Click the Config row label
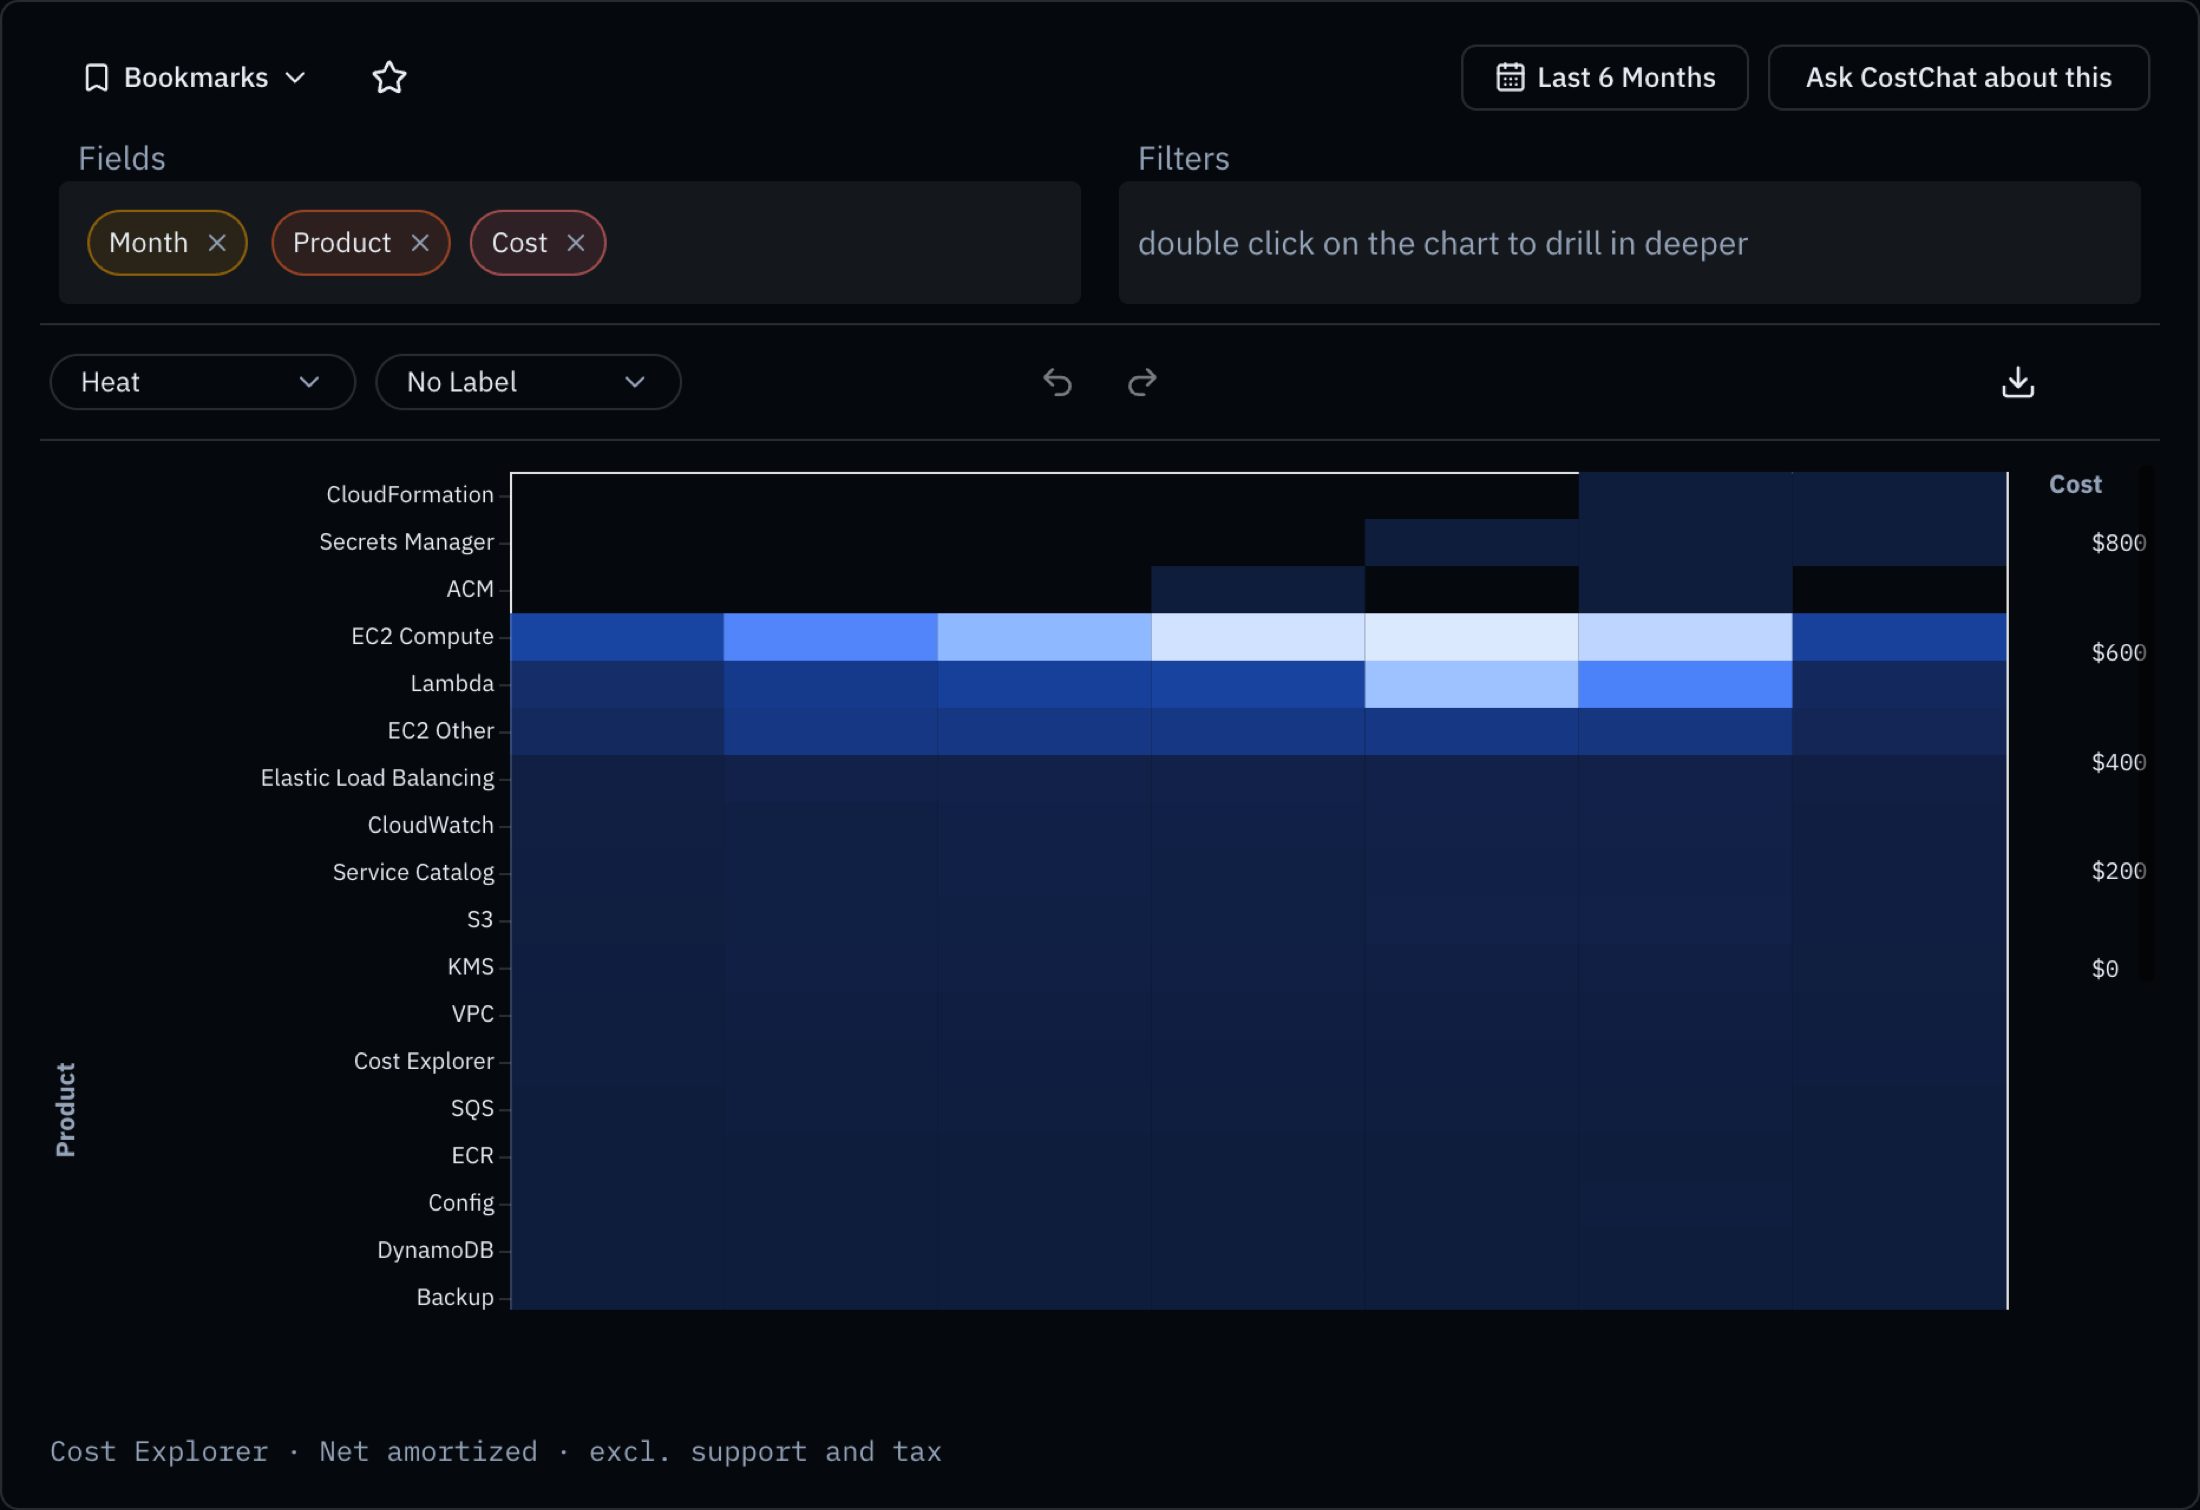Screen dimensions: 2200x1510 click(461, 1203)
